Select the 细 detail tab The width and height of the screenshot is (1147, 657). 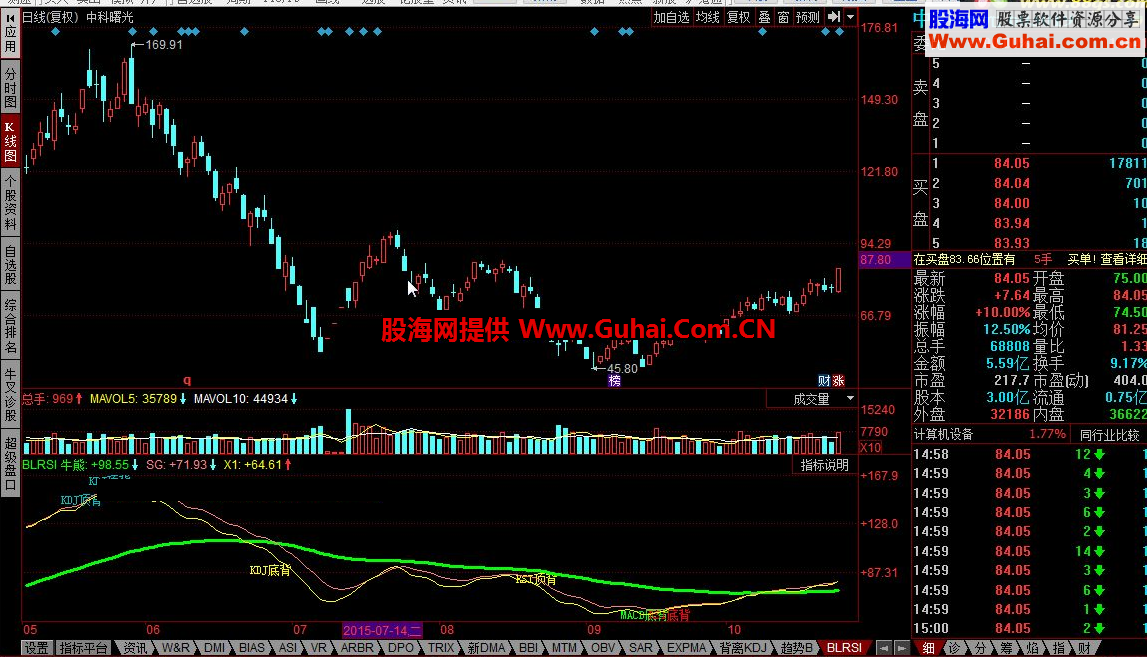[929, 648]
